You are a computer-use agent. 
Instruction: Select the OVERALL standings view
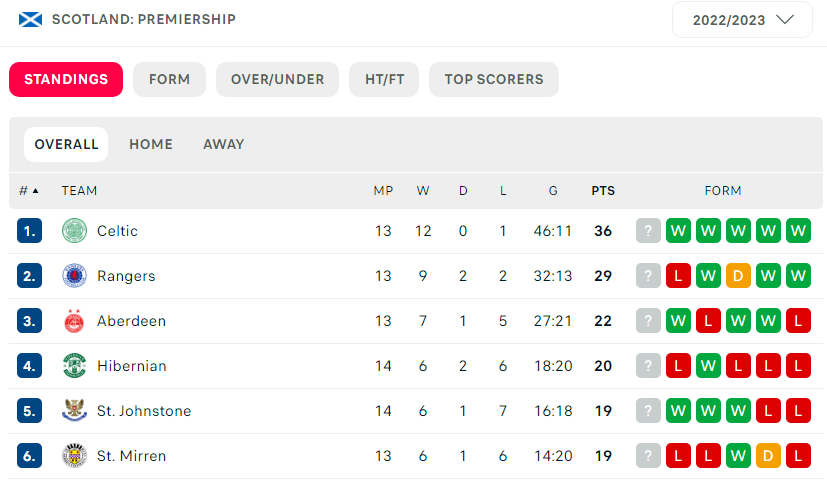tap(66, 145)
